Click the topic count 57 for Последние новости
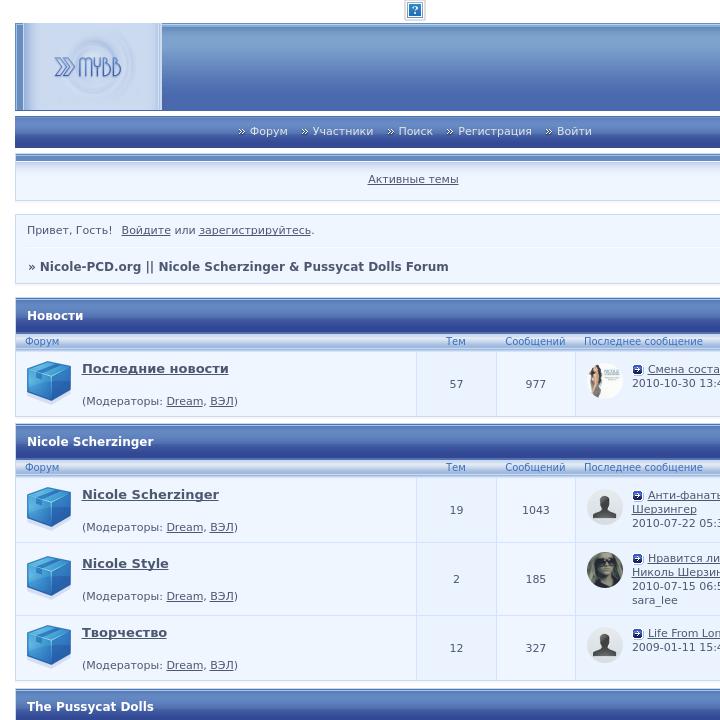720x720 pixels. coord(456,384)
